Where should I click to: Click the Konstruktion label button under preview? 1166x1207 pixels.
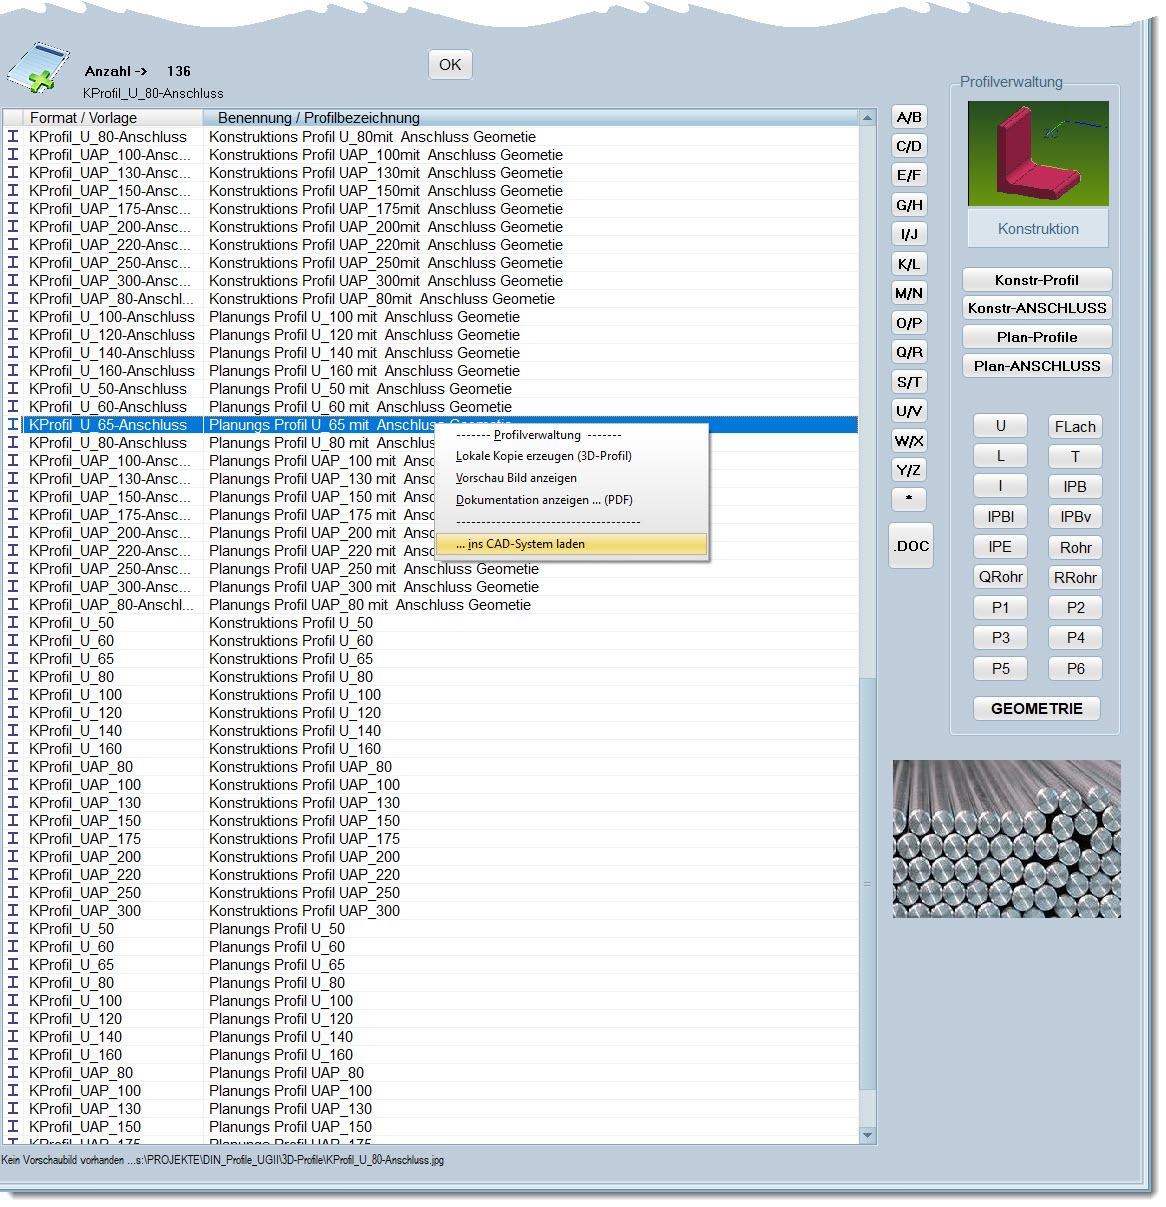tap(1038, 228)
